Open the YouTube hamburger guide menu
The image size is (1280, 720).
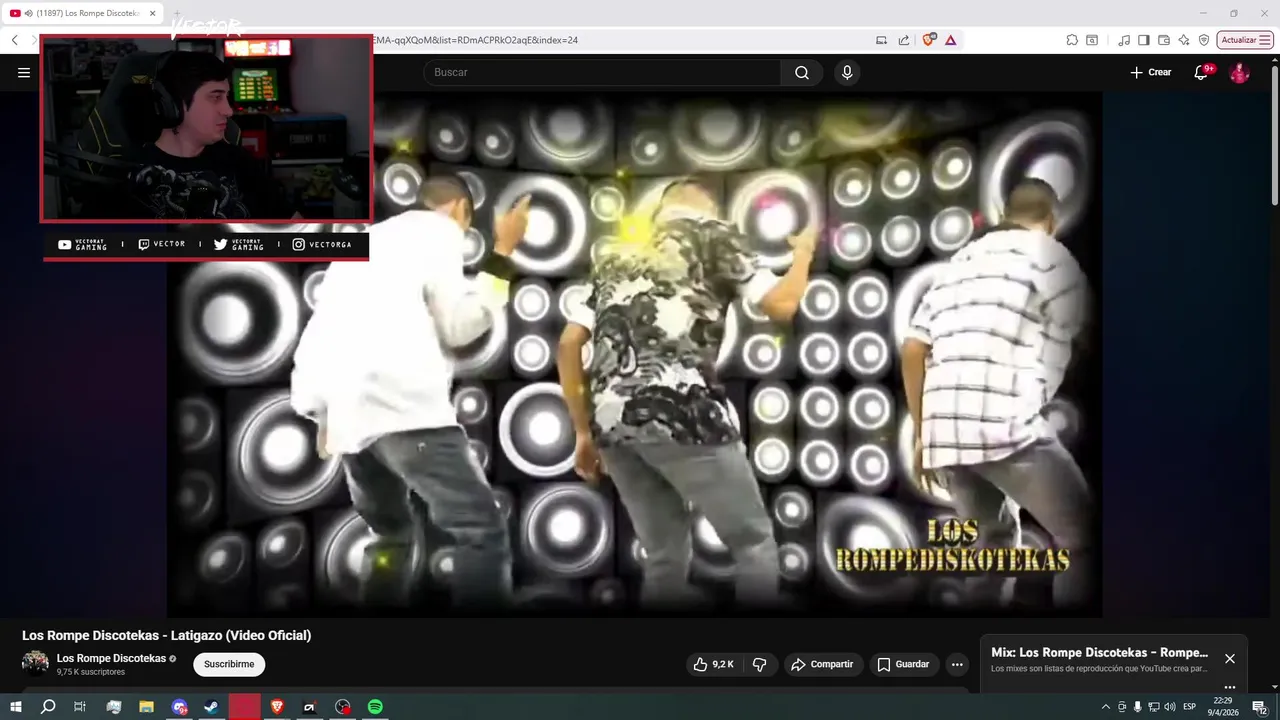tap(24, 72)
